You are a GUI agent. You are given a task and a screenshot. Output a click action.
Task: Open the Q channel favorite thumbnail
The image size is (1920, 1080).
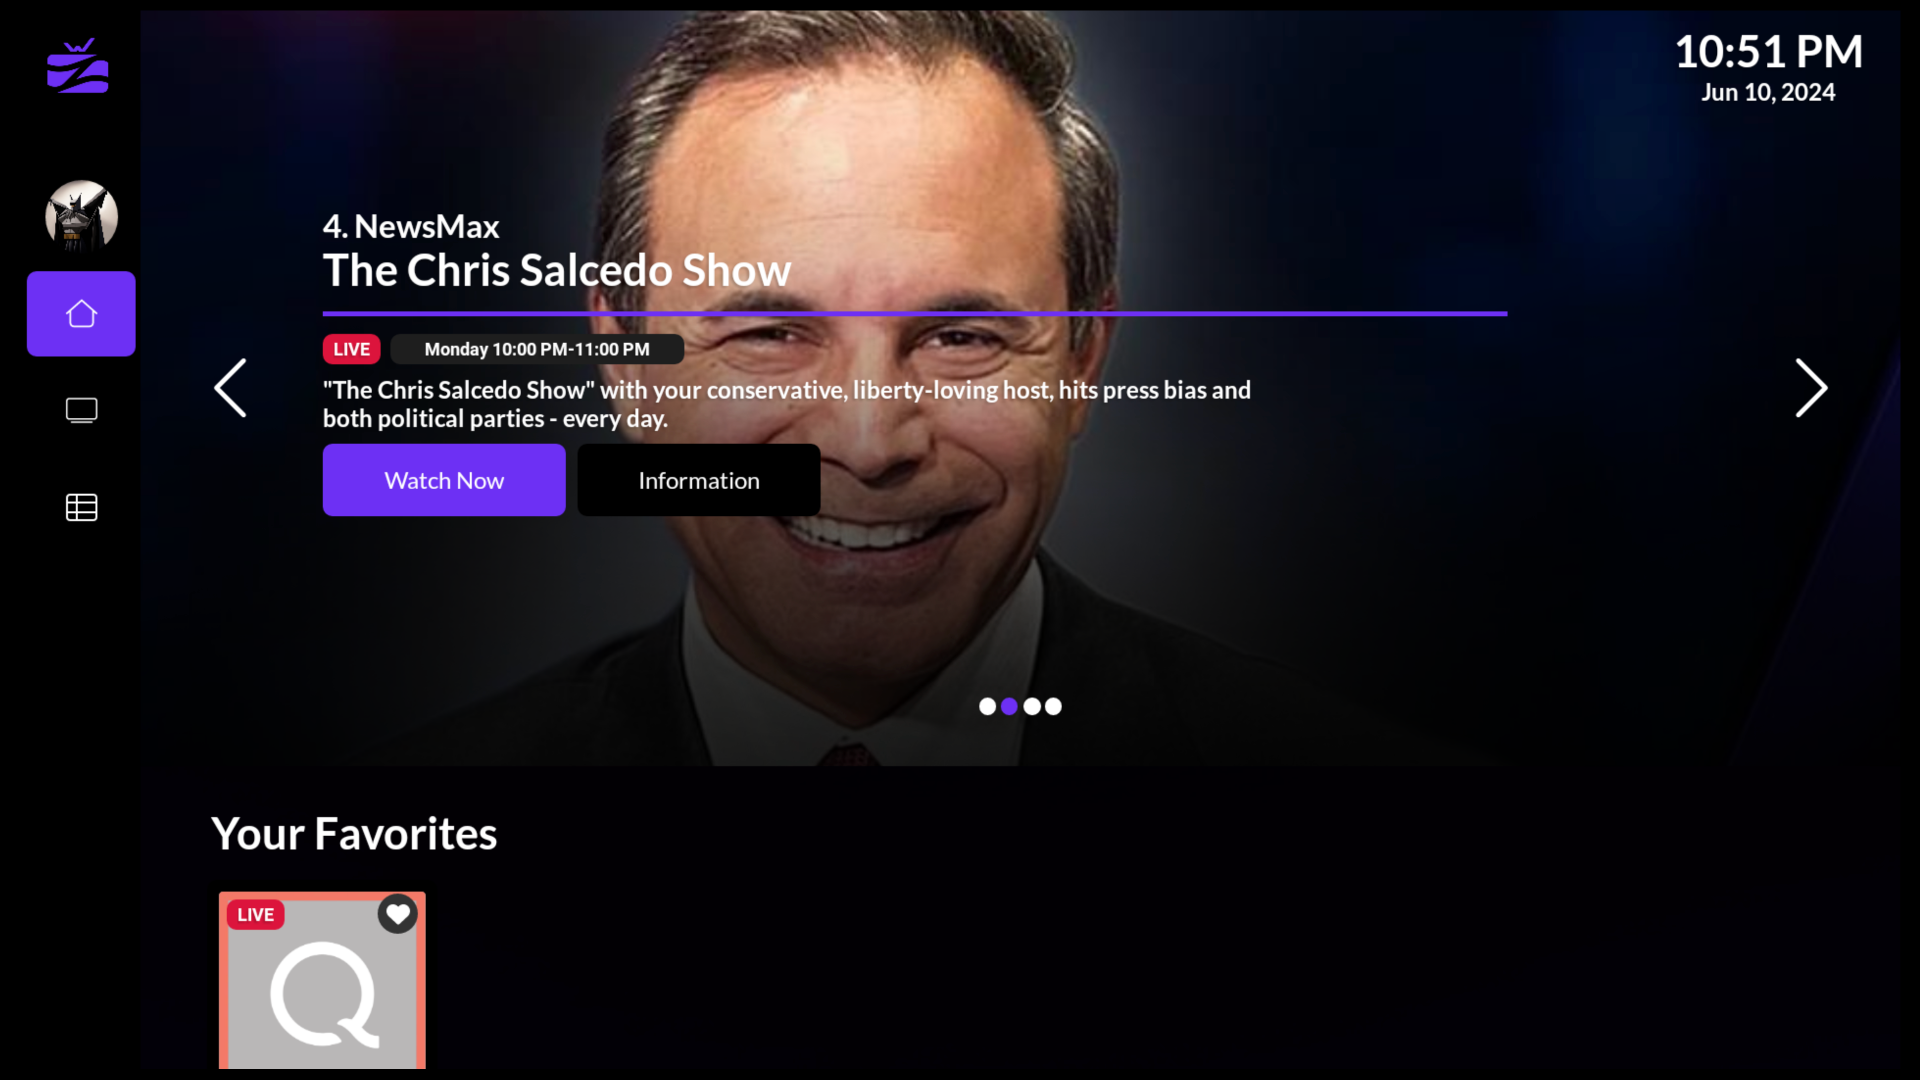(x=322, y=981)
